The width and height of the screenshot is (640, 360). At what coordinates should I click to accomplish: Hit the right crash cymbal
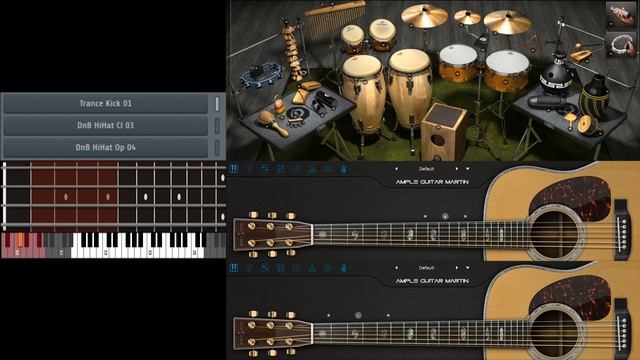tap(507, 22)
